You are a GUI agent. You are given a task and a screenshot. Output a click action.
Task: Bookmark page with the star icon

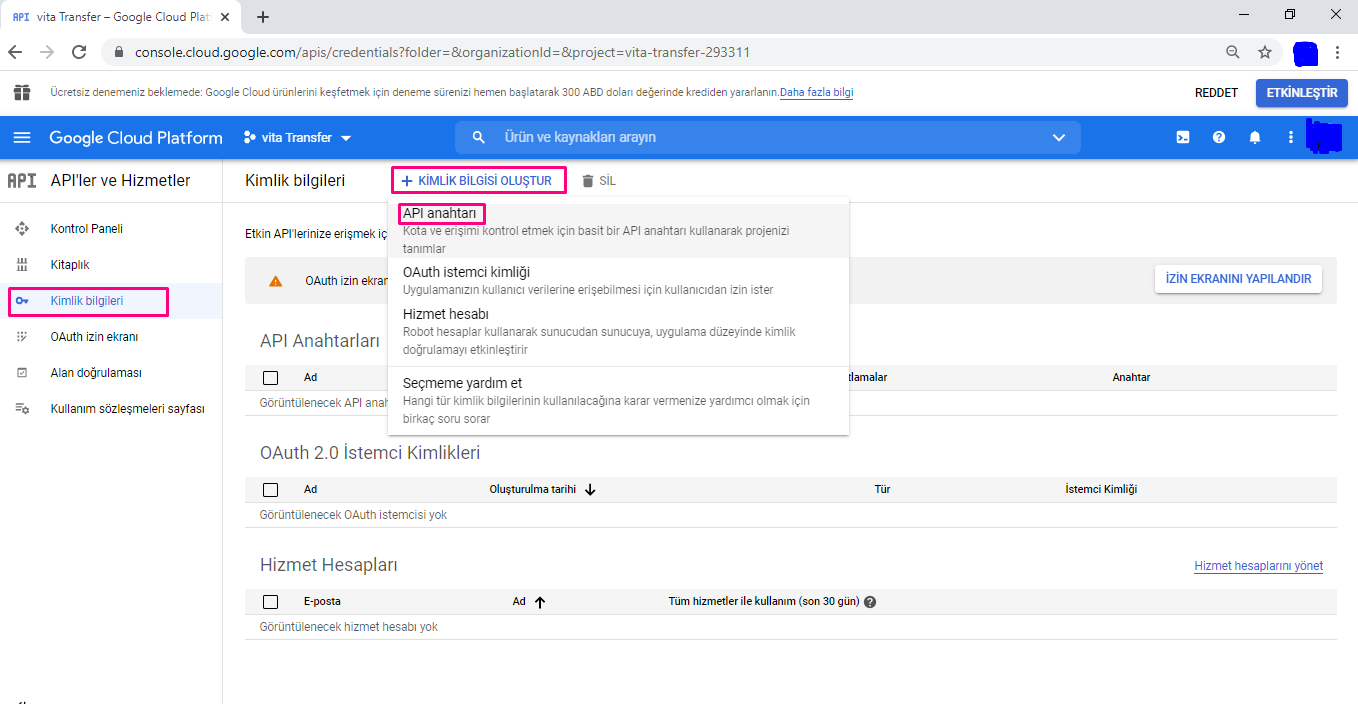1265,52
